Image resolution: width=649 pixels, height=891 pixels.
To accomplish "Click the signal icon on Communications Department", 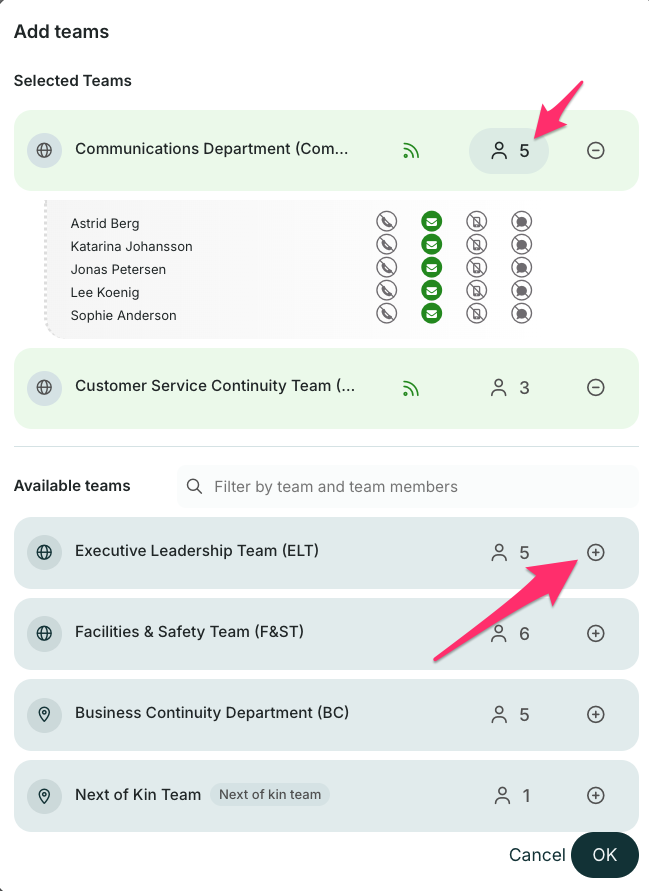I will [x=411, y=151].
